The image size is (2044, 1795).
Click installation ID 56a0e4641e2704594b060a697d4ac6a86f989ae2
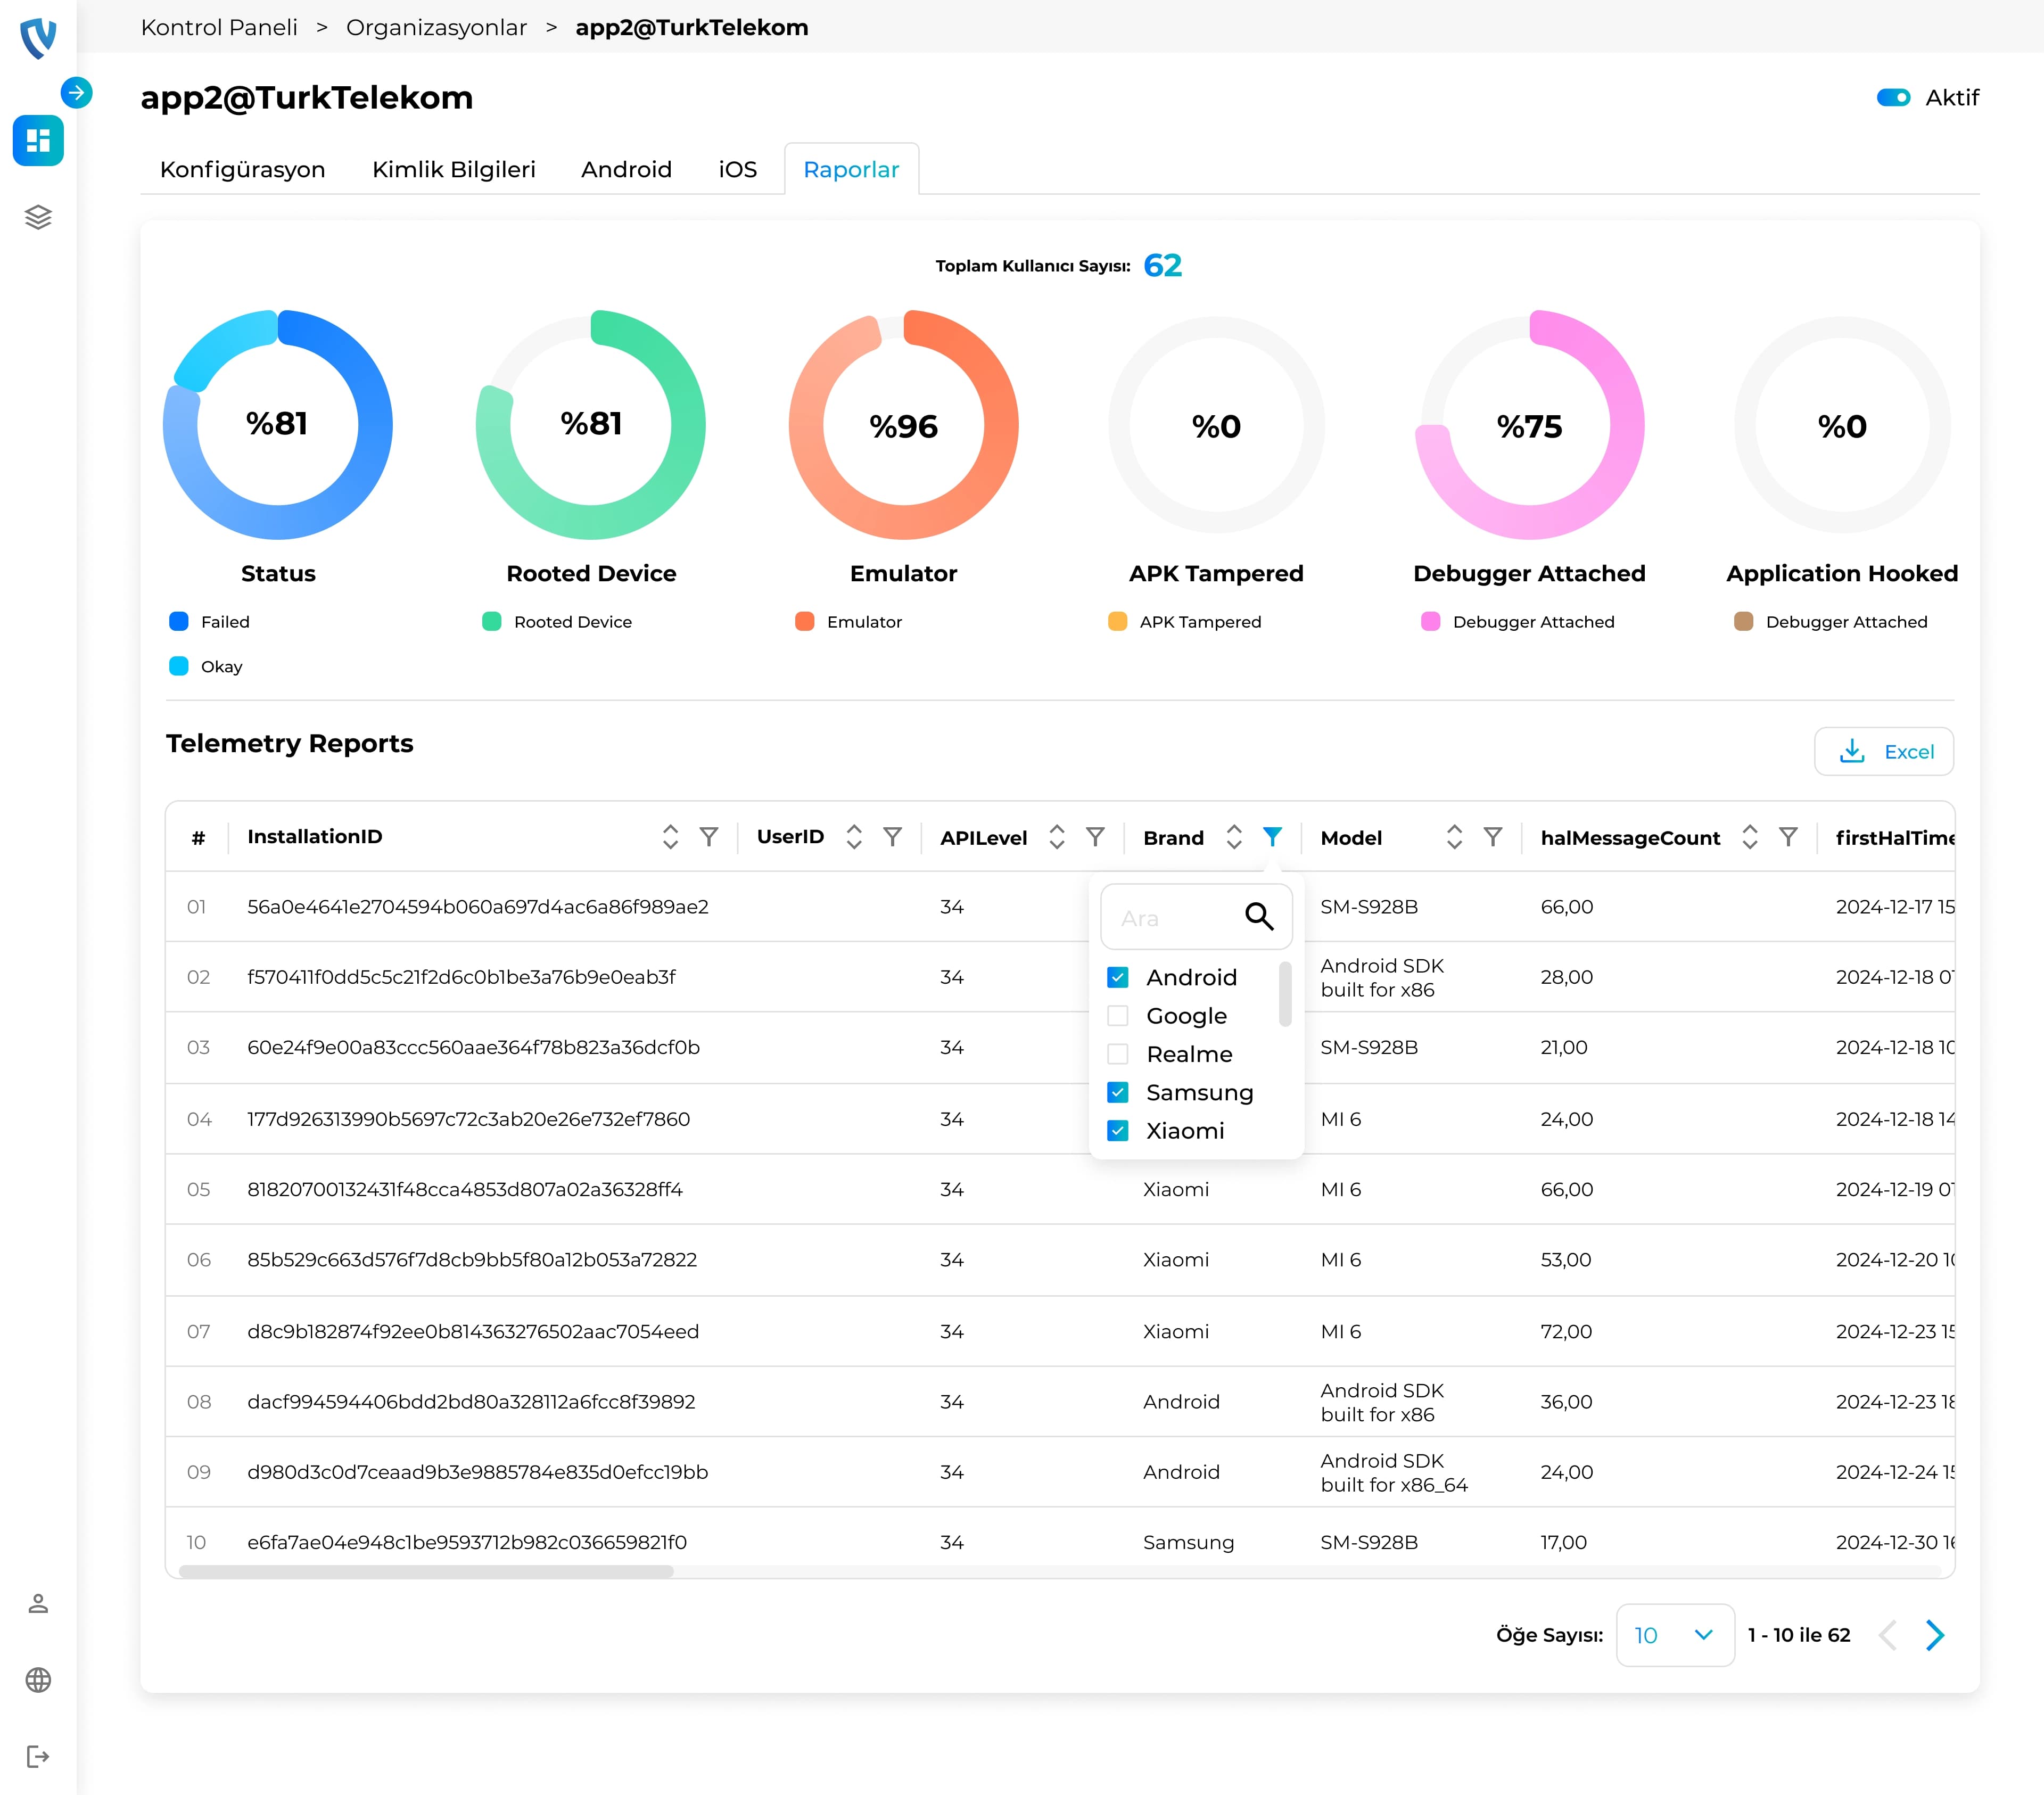tap(478, 907)
